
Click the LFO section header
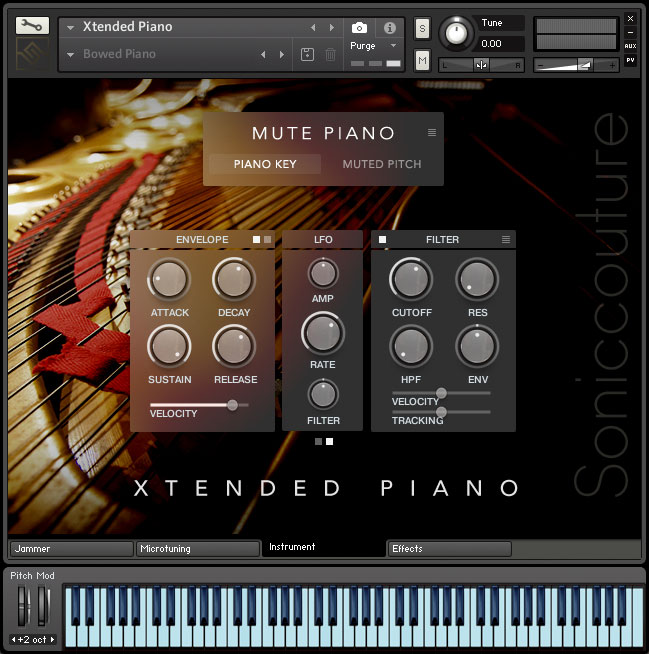coord(323,239)
